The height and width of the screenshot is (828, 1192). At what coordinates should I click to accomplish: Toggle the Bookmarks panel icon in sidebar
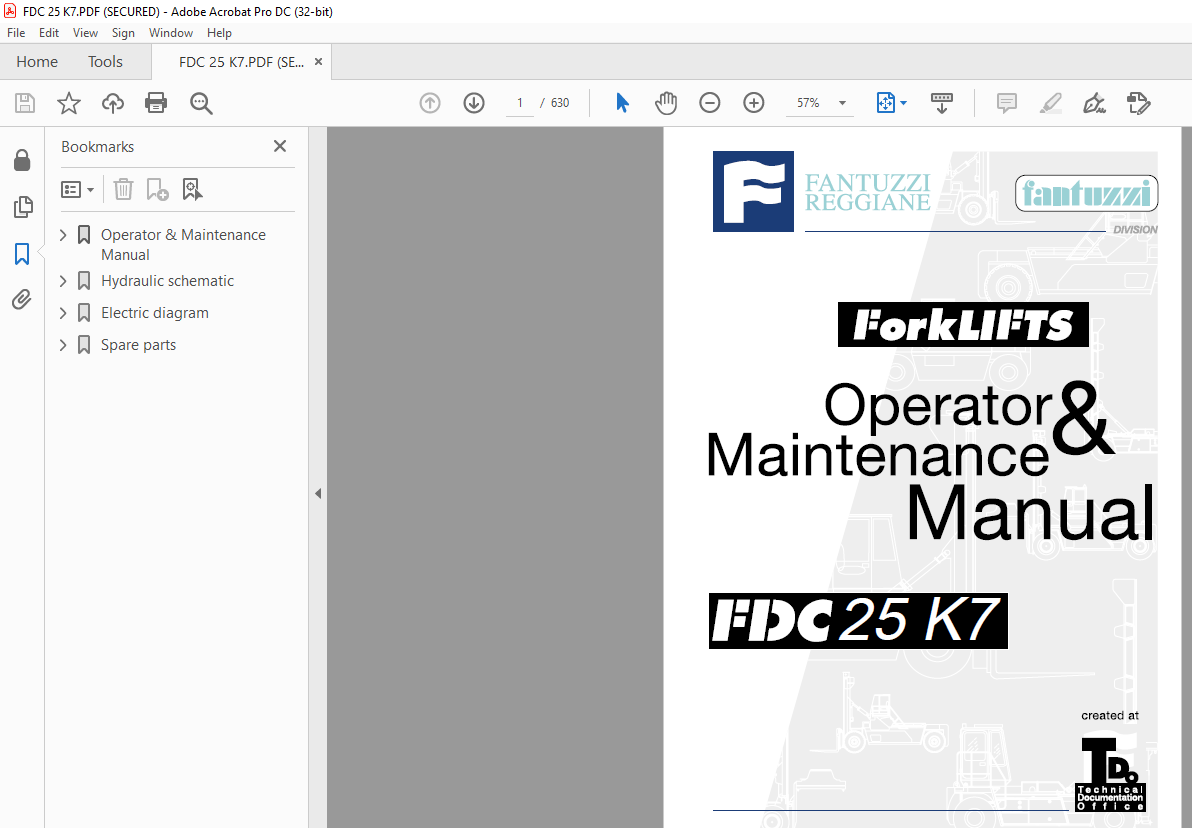pos(22,253)
